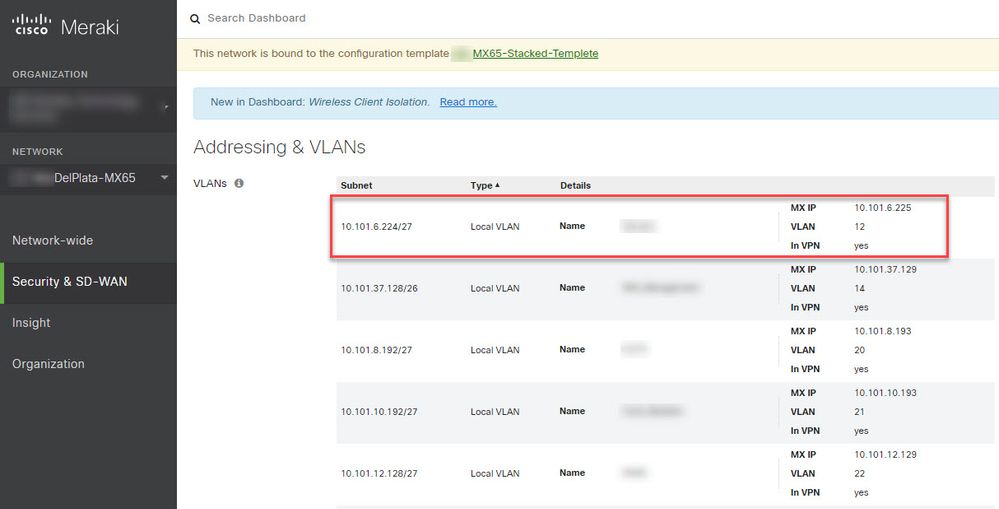Select the 10.101.12.128/27 VLAN row
The width and height of the screenshot is (999, 509).
pos(379,473)
